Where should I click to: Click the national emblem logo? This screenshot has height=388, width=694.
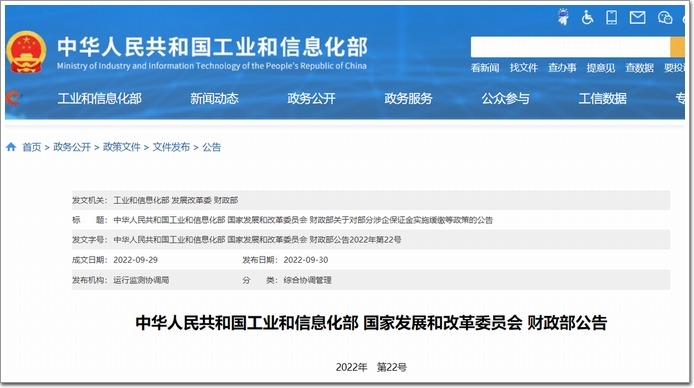pyautogui.click(x=26, y=52)
